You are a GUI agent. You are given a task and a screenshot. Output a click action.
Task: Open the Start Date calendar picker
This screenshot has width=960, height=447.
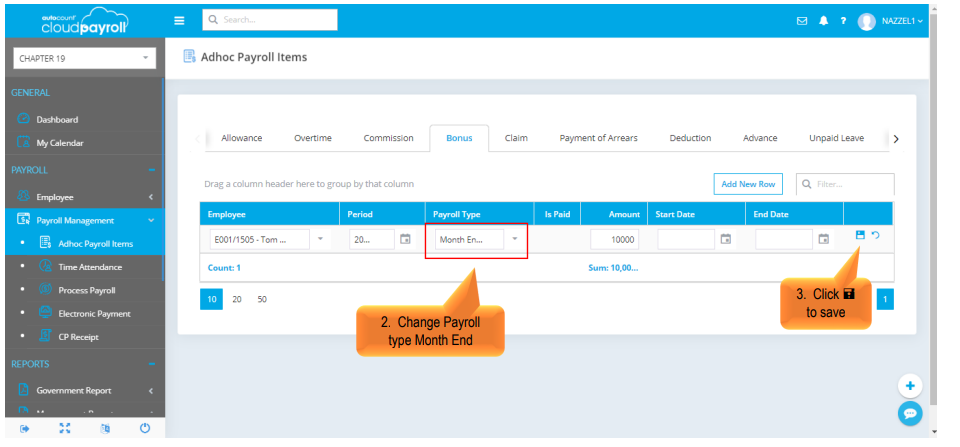tap(726, 240)
